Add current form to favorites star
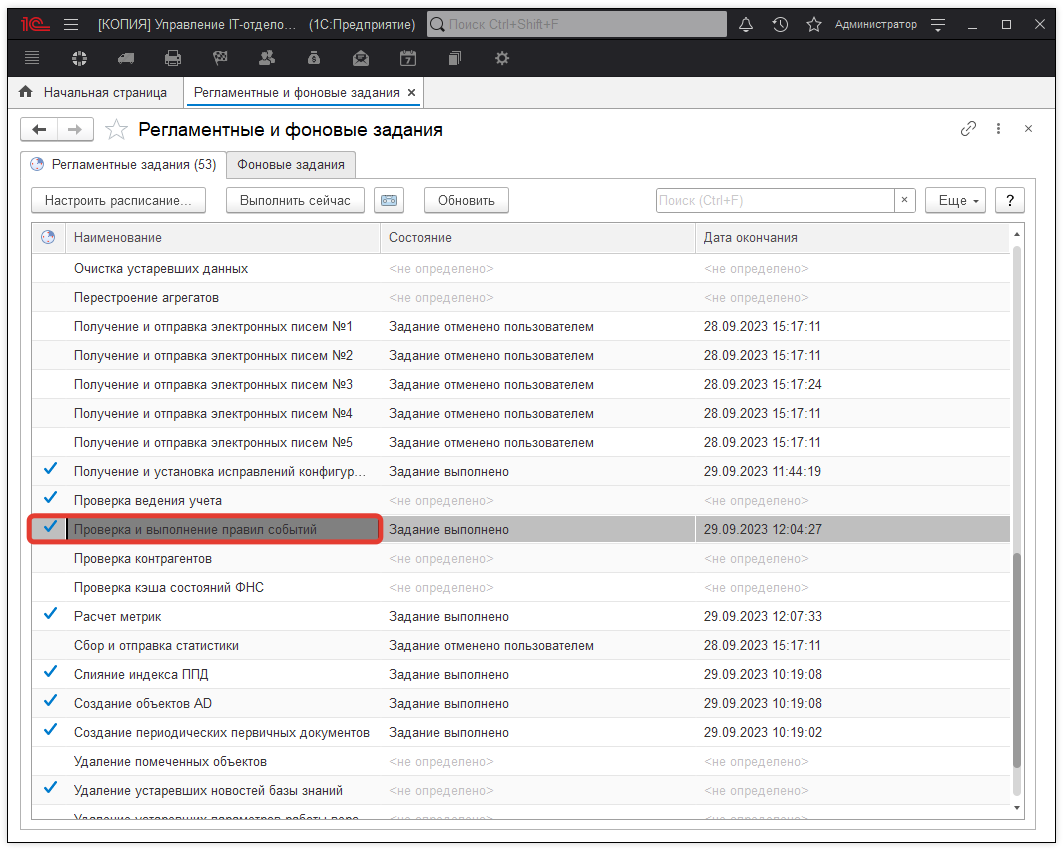The height and width of the screenshot is (850, 1063). 117,130
